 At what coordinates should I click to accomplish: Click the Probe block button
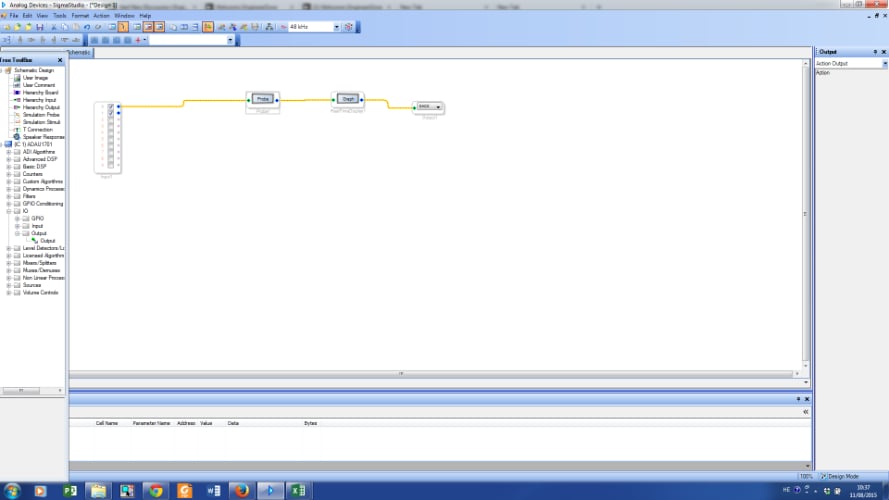coord(263,99)
